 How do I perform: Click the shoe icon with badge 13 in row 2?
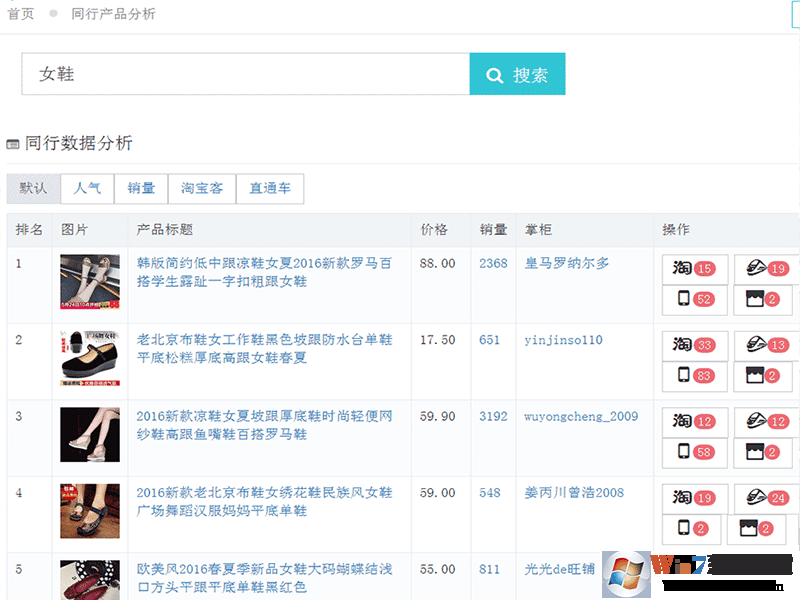(767, 345)
